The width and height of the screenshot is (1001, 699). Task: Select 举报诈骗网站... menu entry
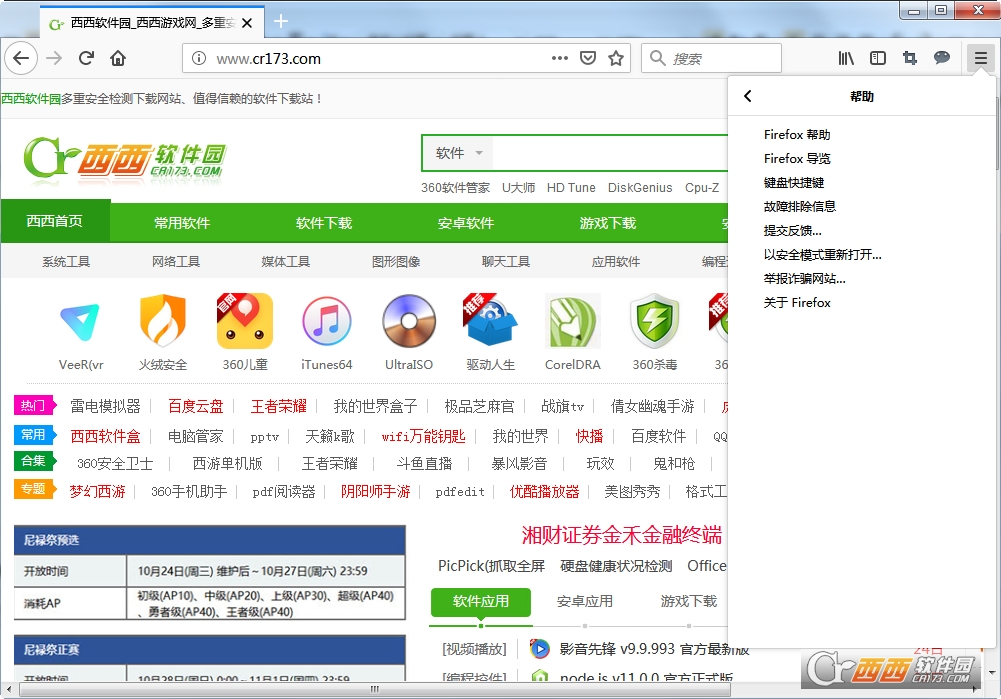click(x=804, y=278)
